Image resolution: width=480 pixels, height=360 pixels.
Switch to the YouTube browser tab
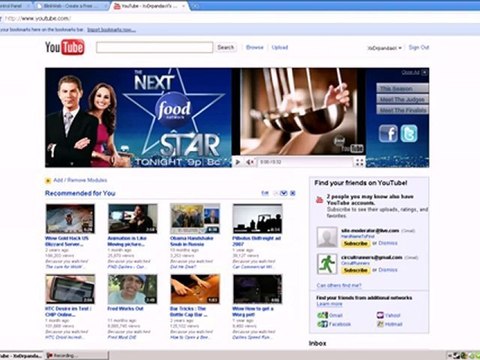pyautogui.click(x=149, y=6)
